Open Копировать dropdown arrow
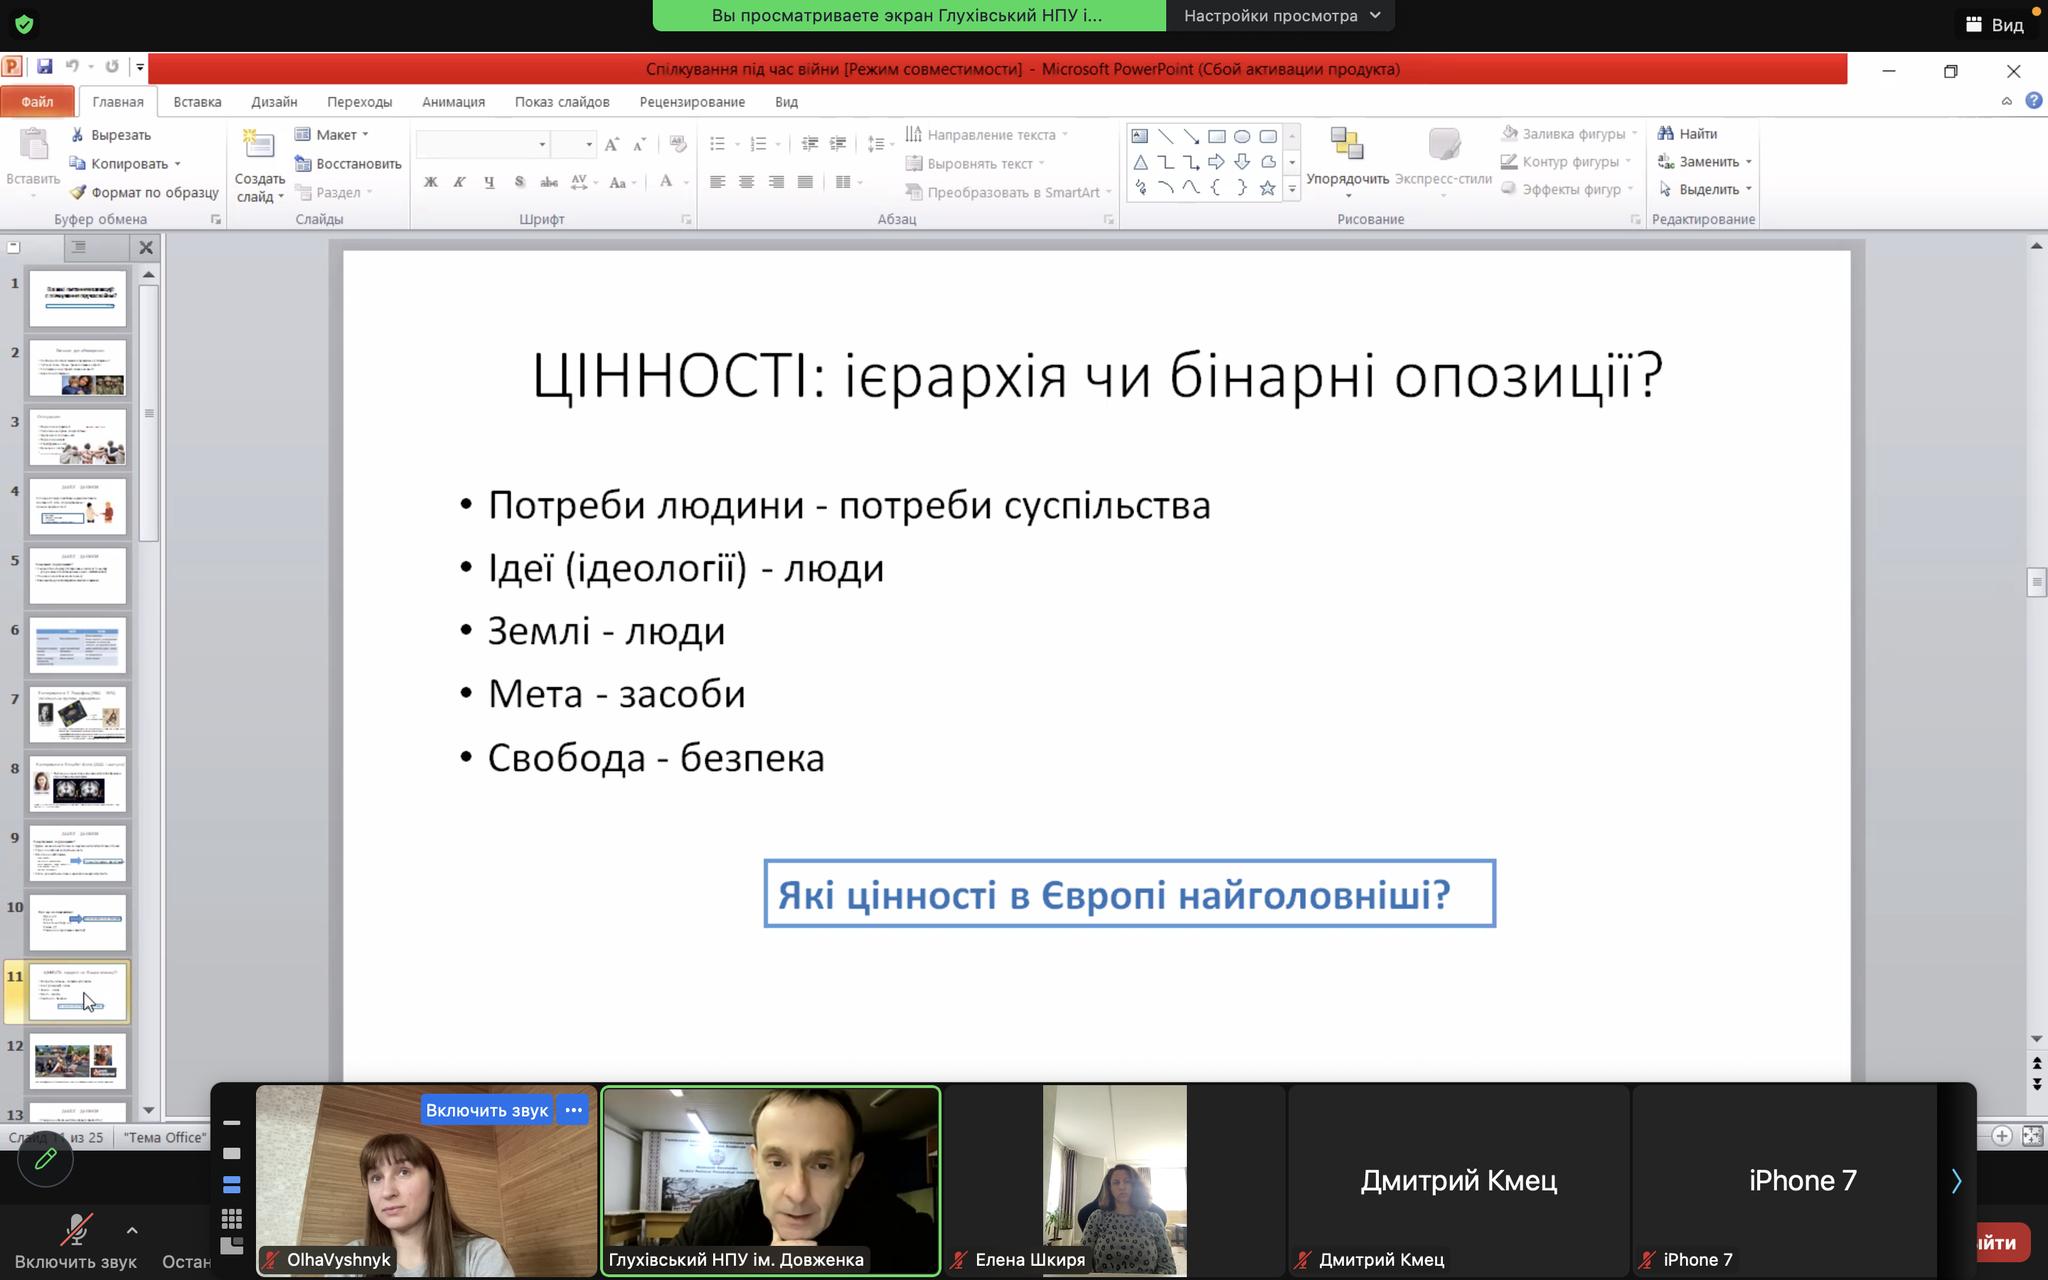Viewport: 2048px width, 1280px height. click(178, 164)
